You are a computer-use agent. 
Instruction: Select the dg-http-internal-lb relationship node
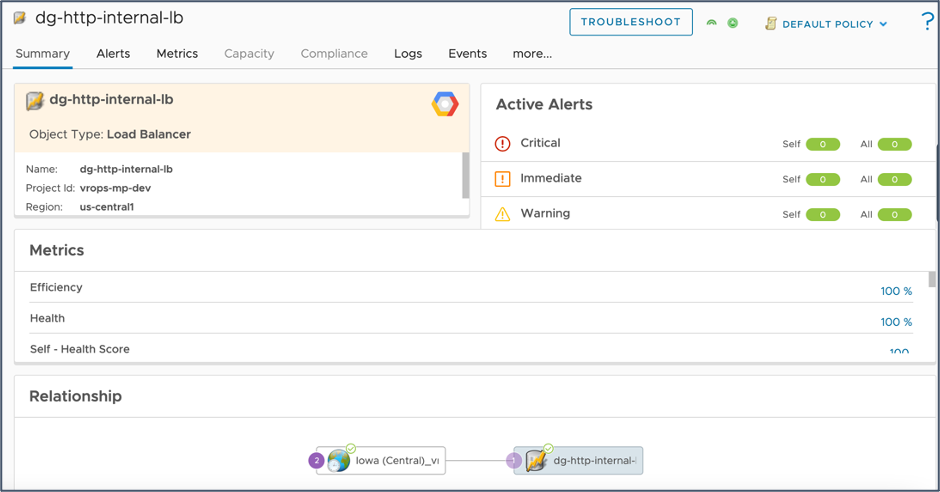580,460
